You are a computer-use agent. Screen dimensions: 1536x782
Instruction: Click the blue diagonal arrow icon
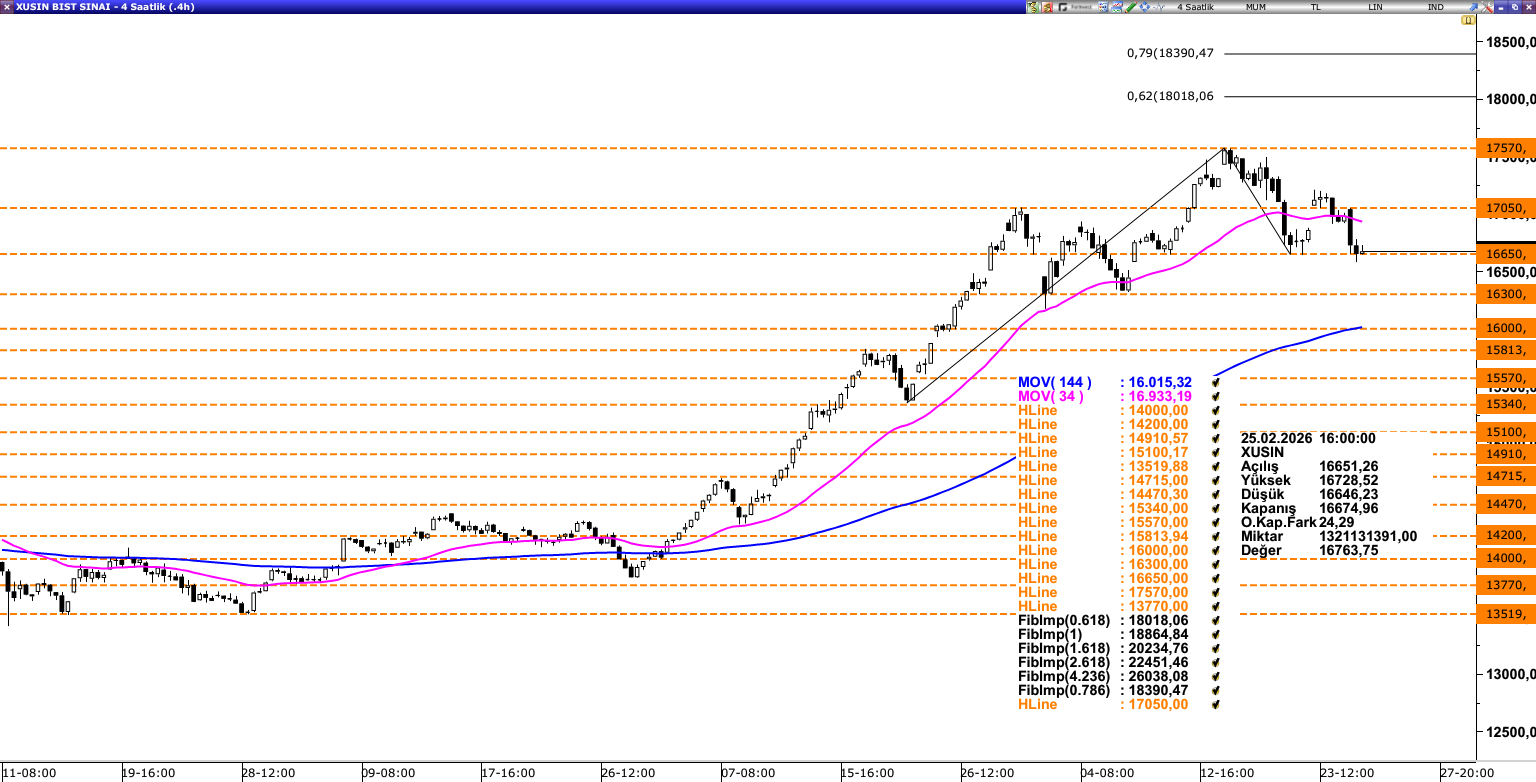pos(1473,7)
